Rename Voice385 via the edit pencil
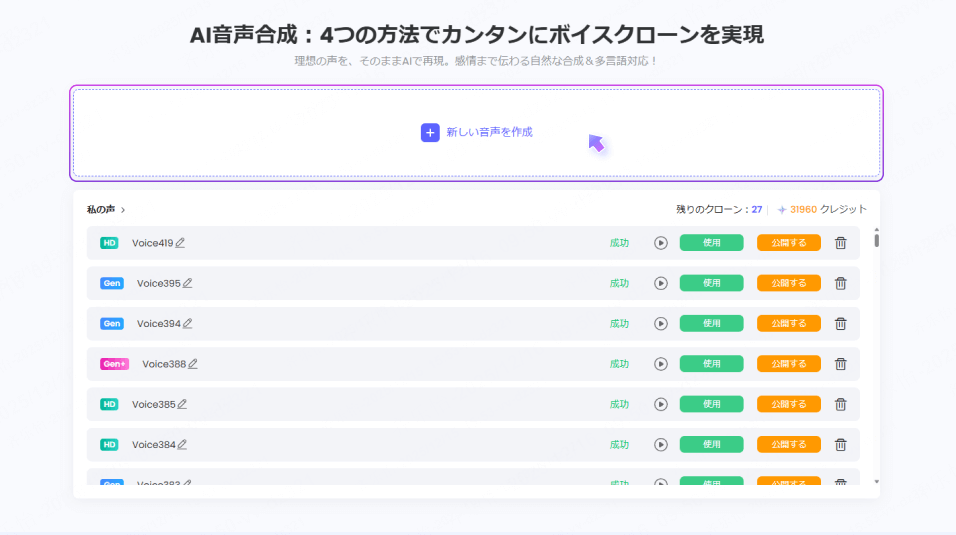956x535 pixels. [182, 404]
